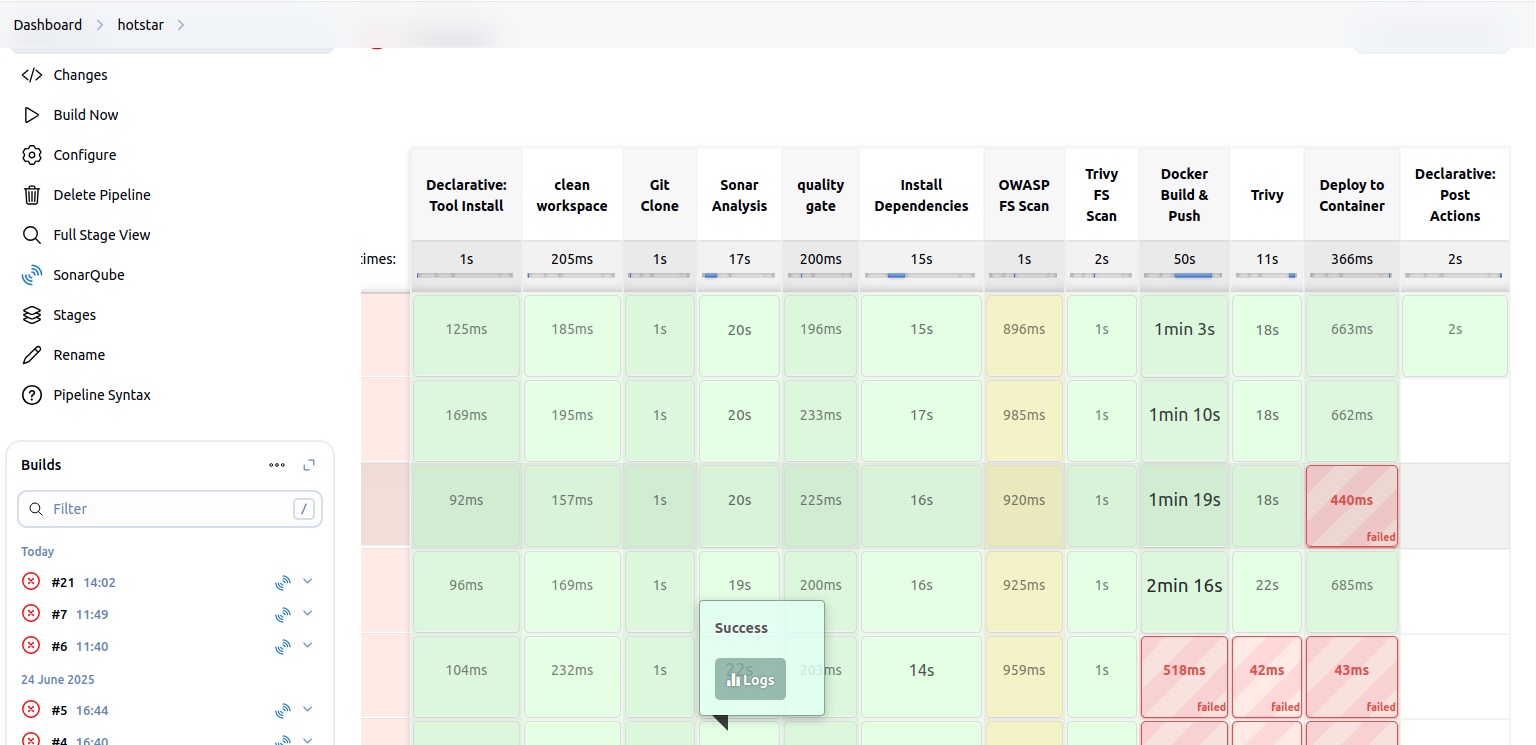Click the Declarative: Post Actions column header
This screenshot has height=745, width=1536.
1455,195
